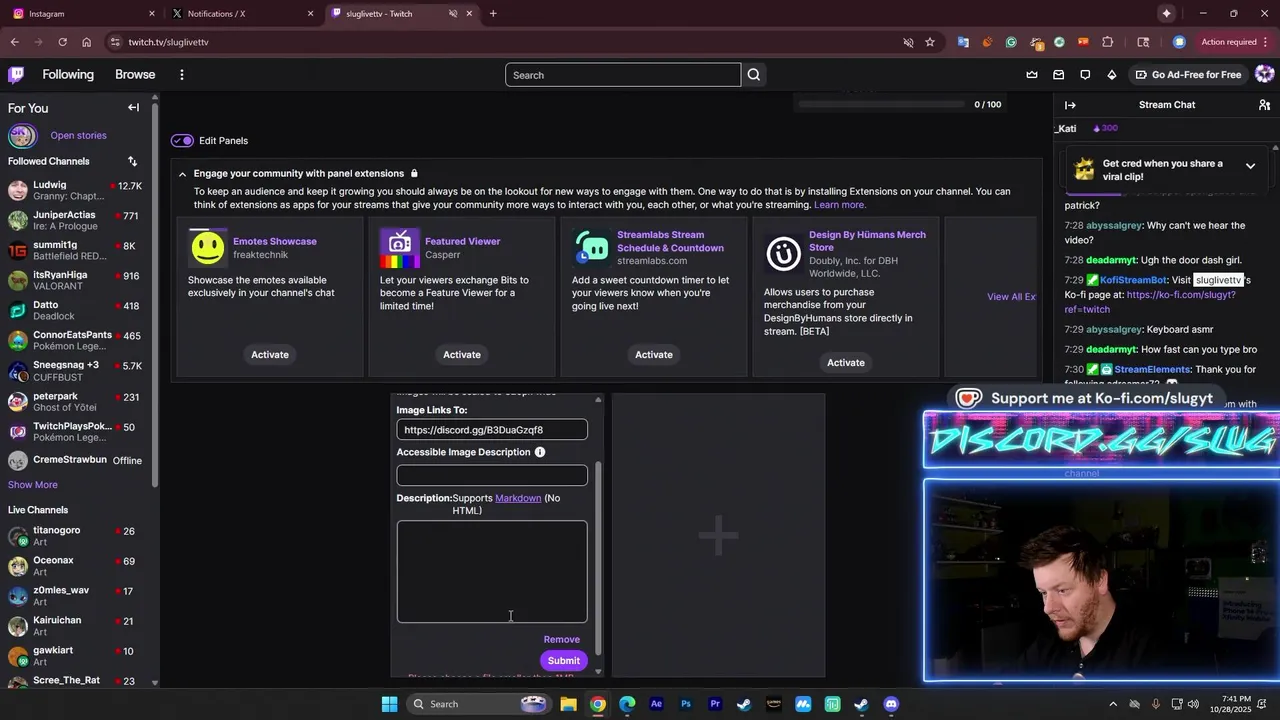Open the Following page
Screen dimensions: 1280x720
68,75
